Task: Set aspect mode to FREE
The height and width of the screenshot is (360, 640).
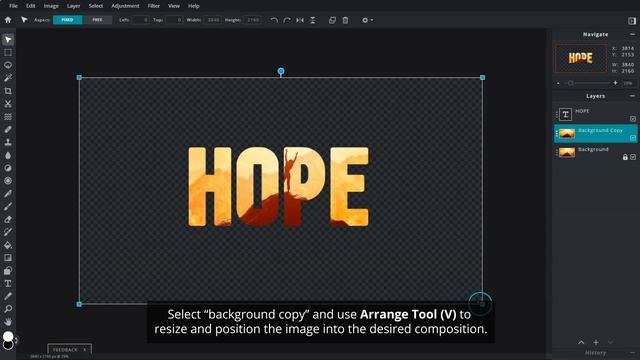Action: click(x=97, y=20)
